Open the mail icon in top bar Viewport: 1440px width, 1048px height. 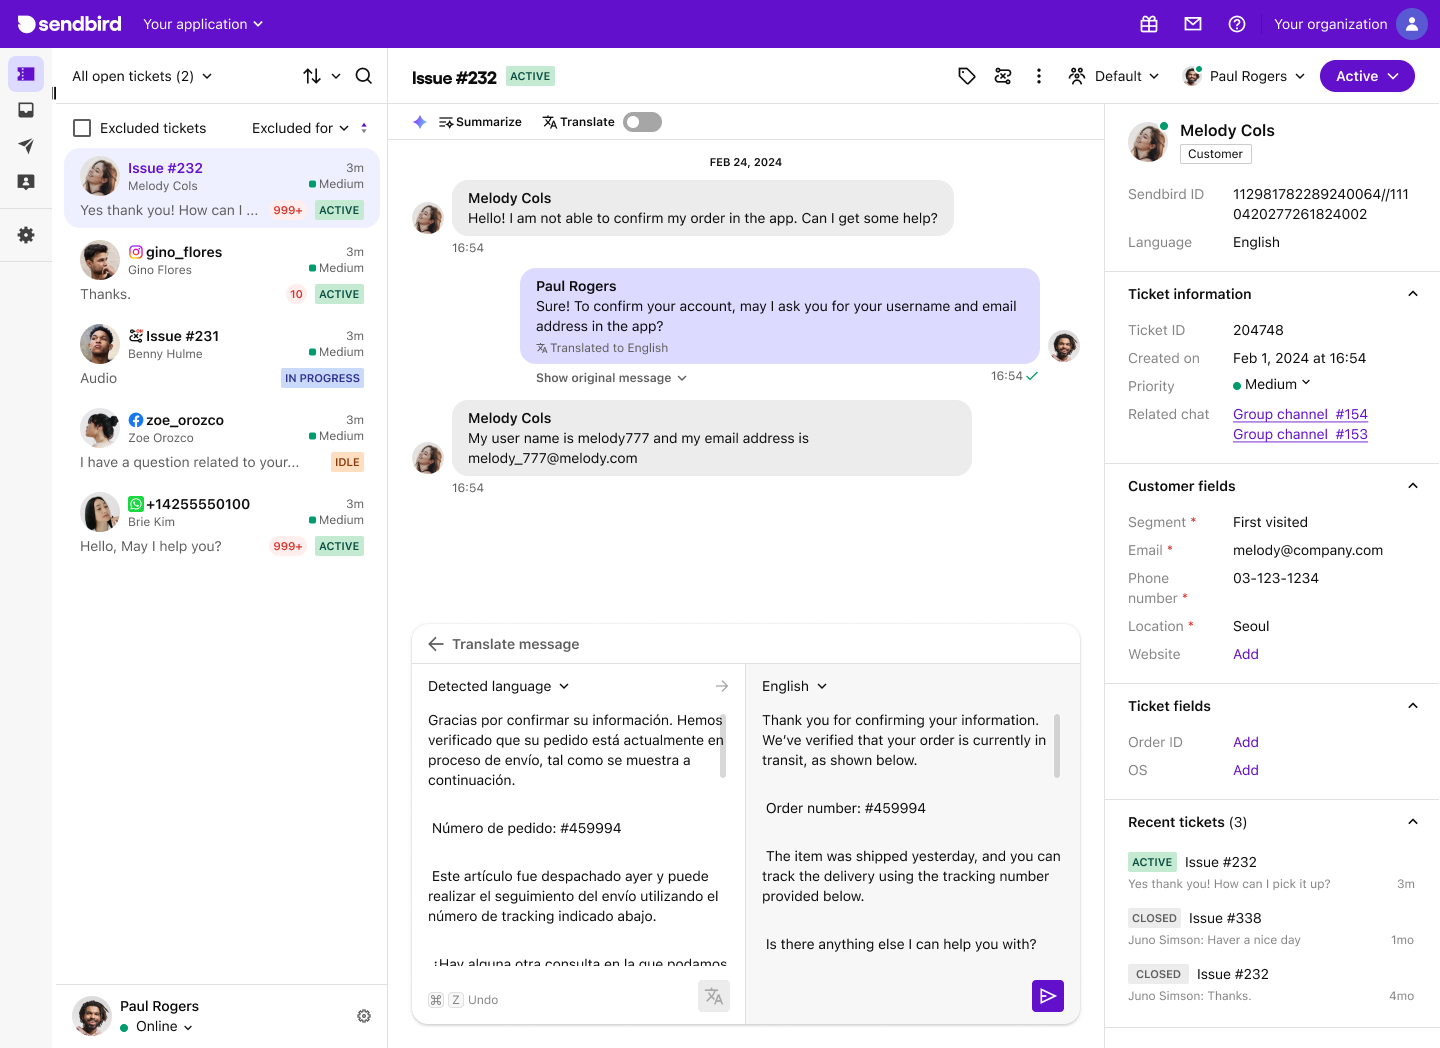point(1193,24)
